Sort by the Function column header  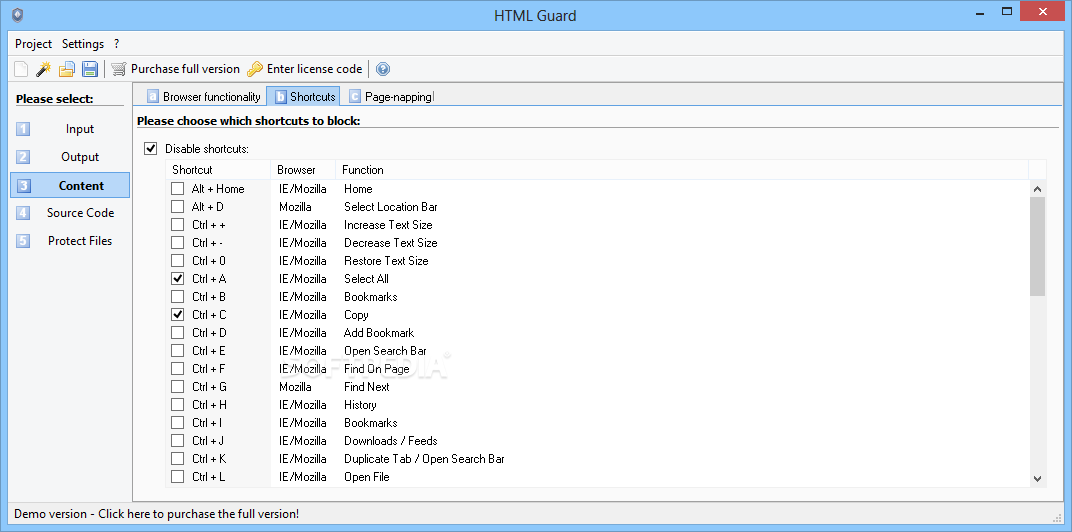682,170
